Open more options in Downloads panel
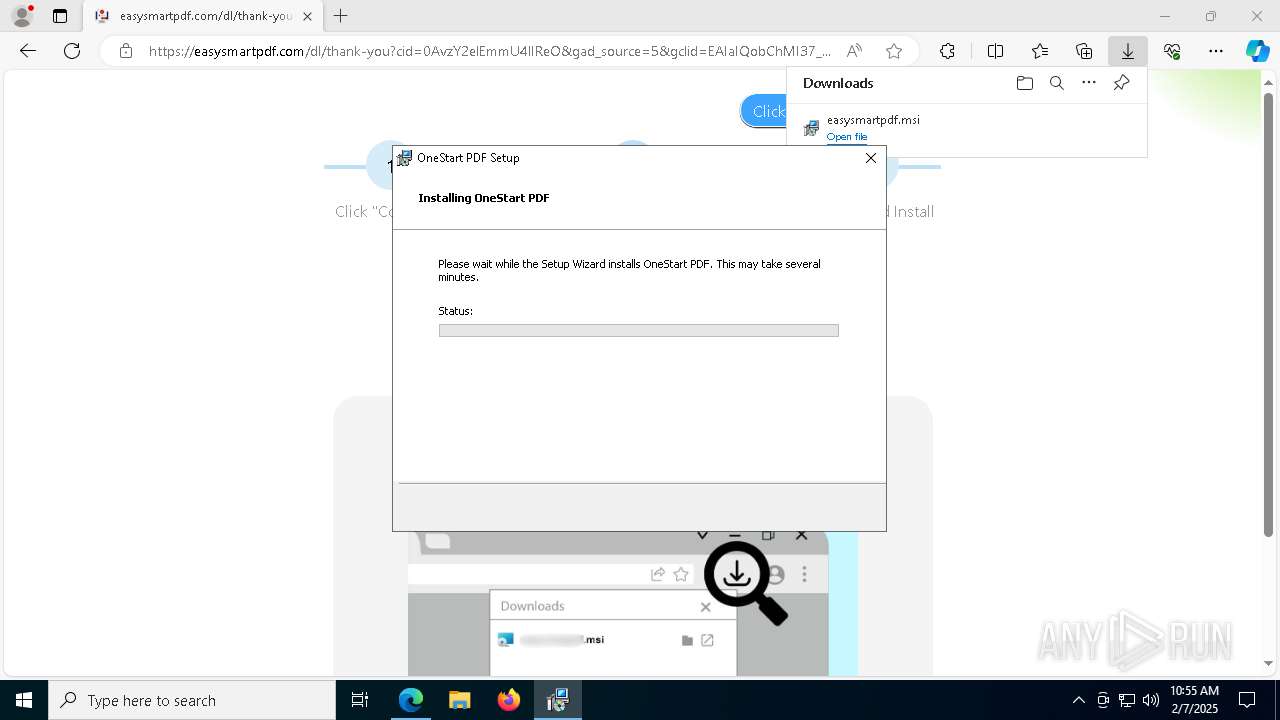The height and width of the screenshot is (720, 1280). coord(1089,83)
